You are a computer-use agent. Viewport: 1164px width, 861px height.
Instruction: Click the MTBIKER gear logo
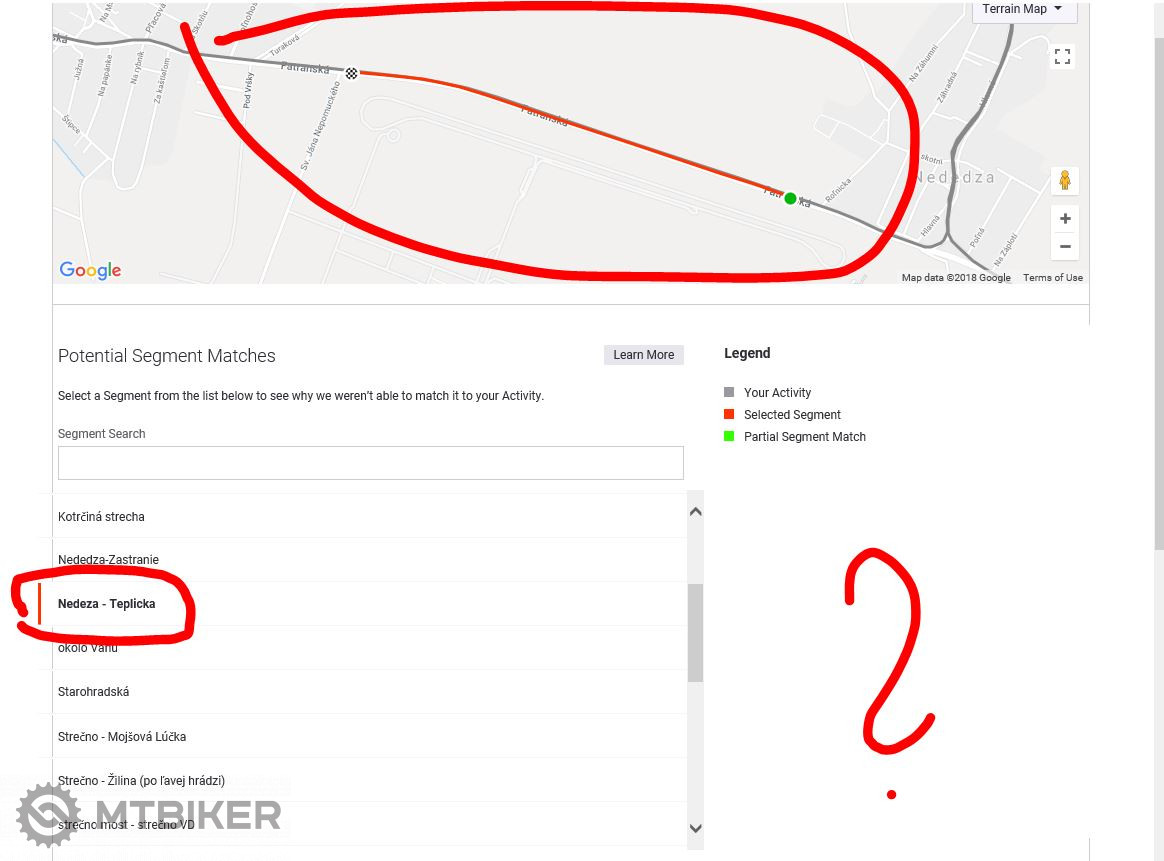click(x=48, y=814)
